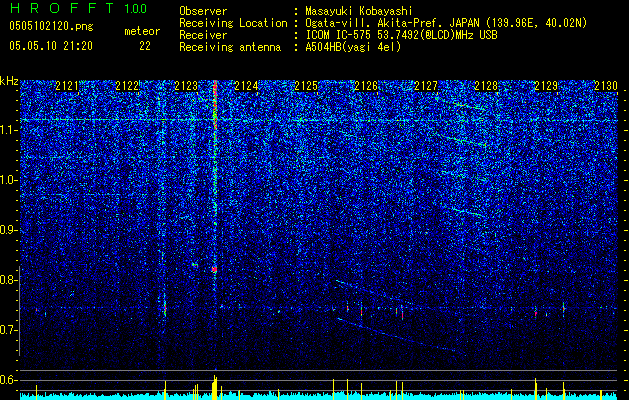The height and width of the screenshot is (400, 629).
Task: Click the 0.9 frequency axis label
Action: point(8,230)
